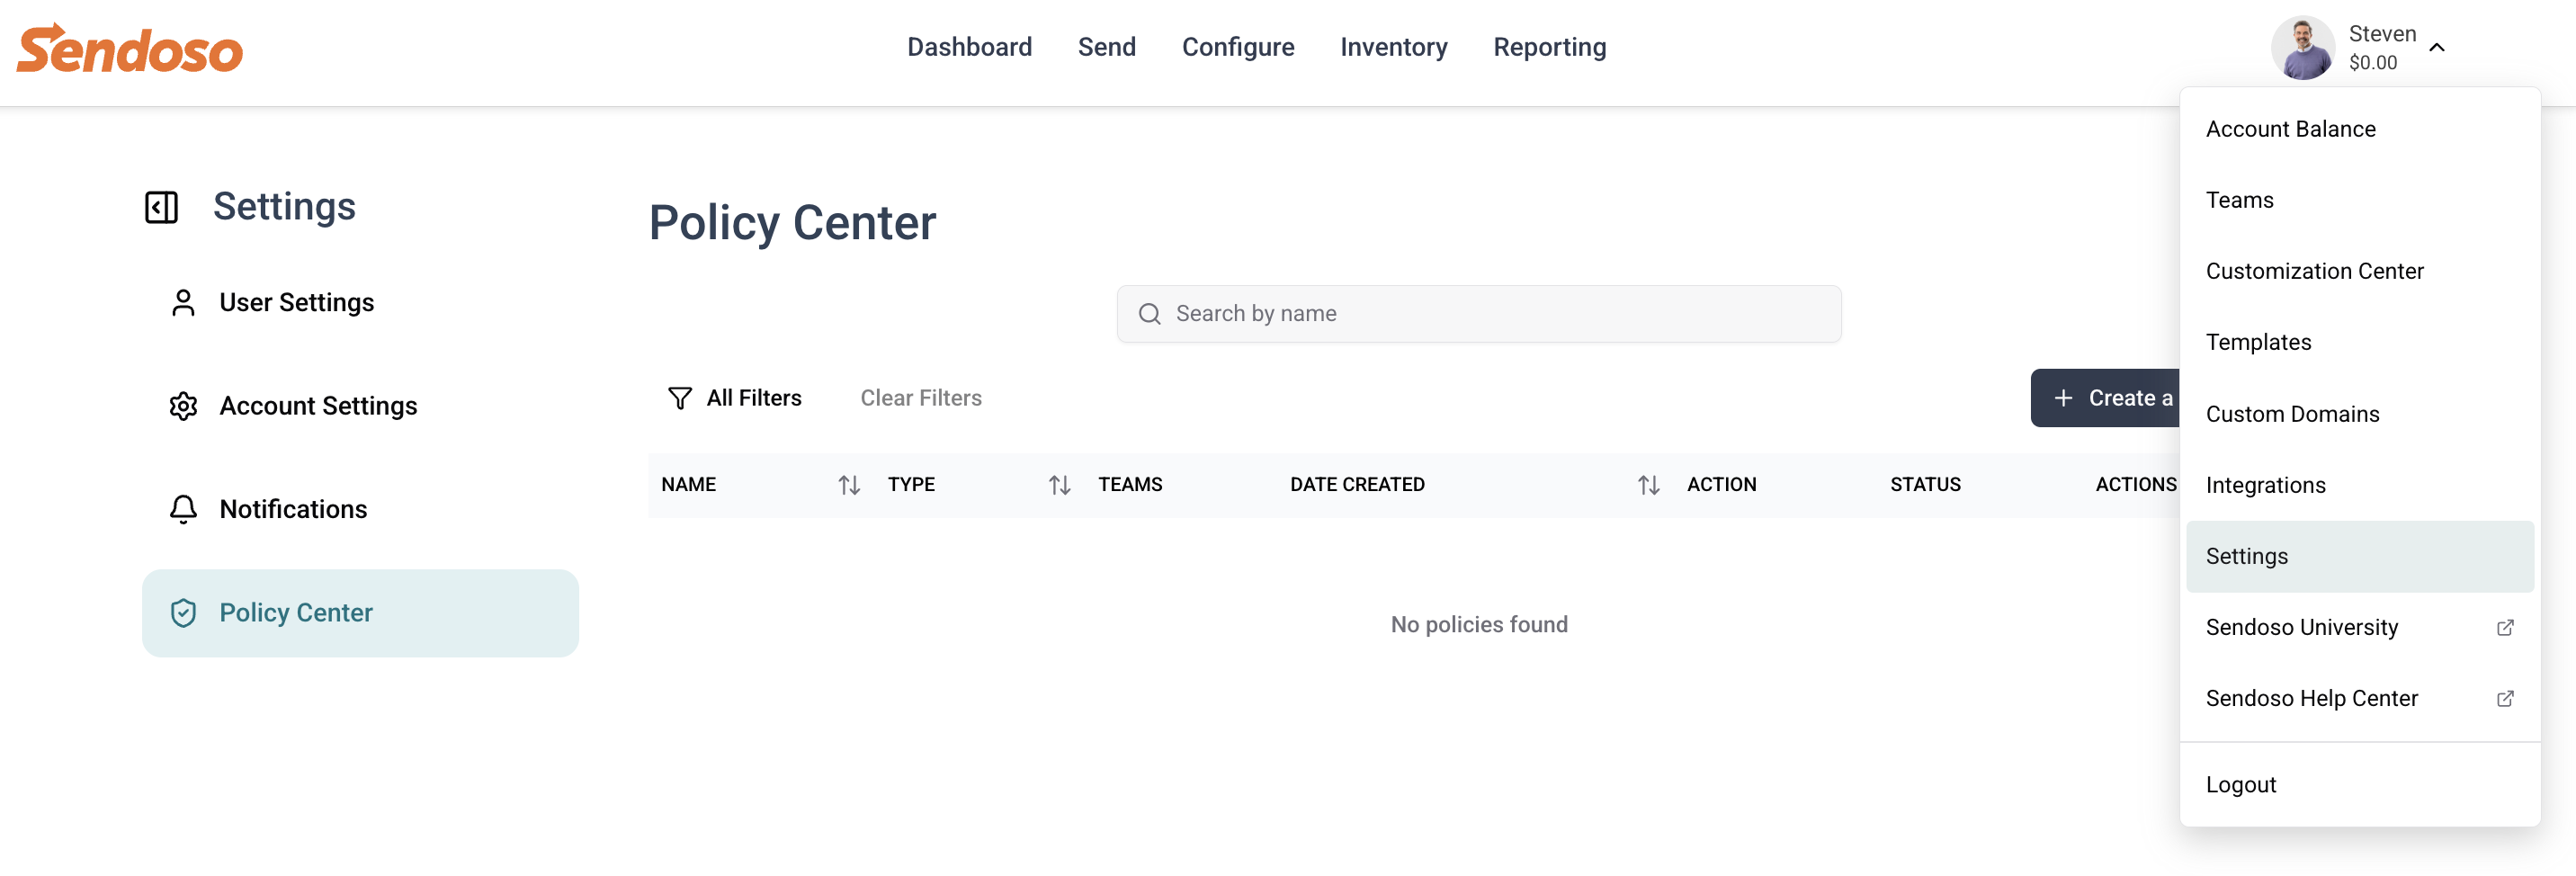Viewport: 2576px width, 876px height.
Task: Click the 'No policies found' message
Action: (1479, 625)
